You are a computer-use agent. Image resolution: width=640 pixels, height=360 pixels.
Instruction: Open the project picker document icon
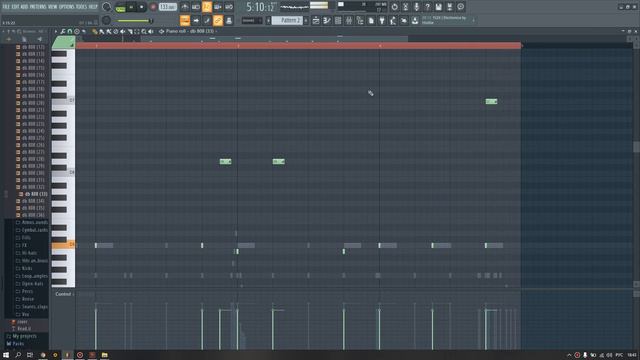tap(371, 20)
